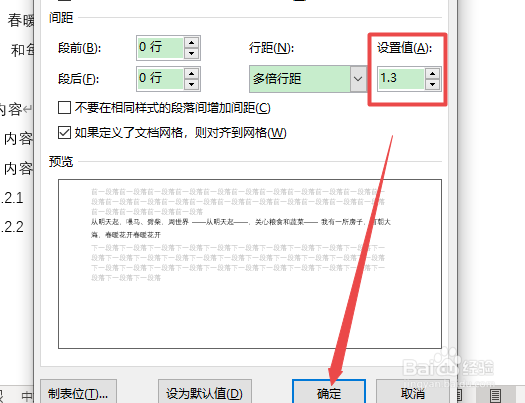Click the 2.1 heading in the document
This screenshot has width=525, height=403.
click(12, 198)
